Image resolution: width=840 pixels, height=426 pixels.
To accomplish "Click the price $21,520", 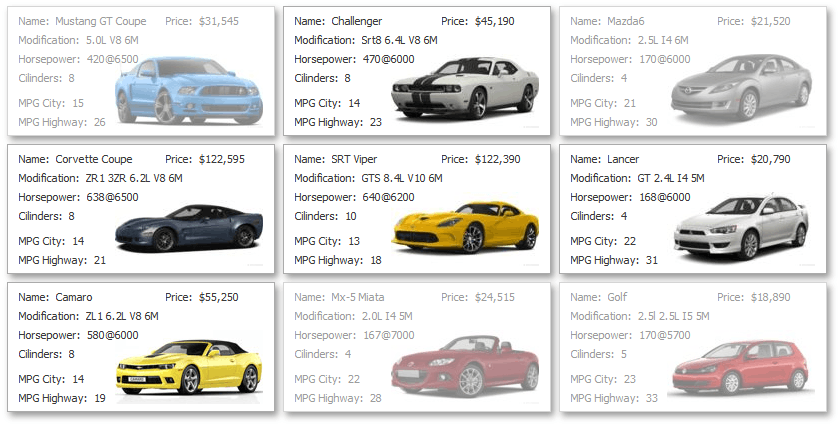I will 770,21.
